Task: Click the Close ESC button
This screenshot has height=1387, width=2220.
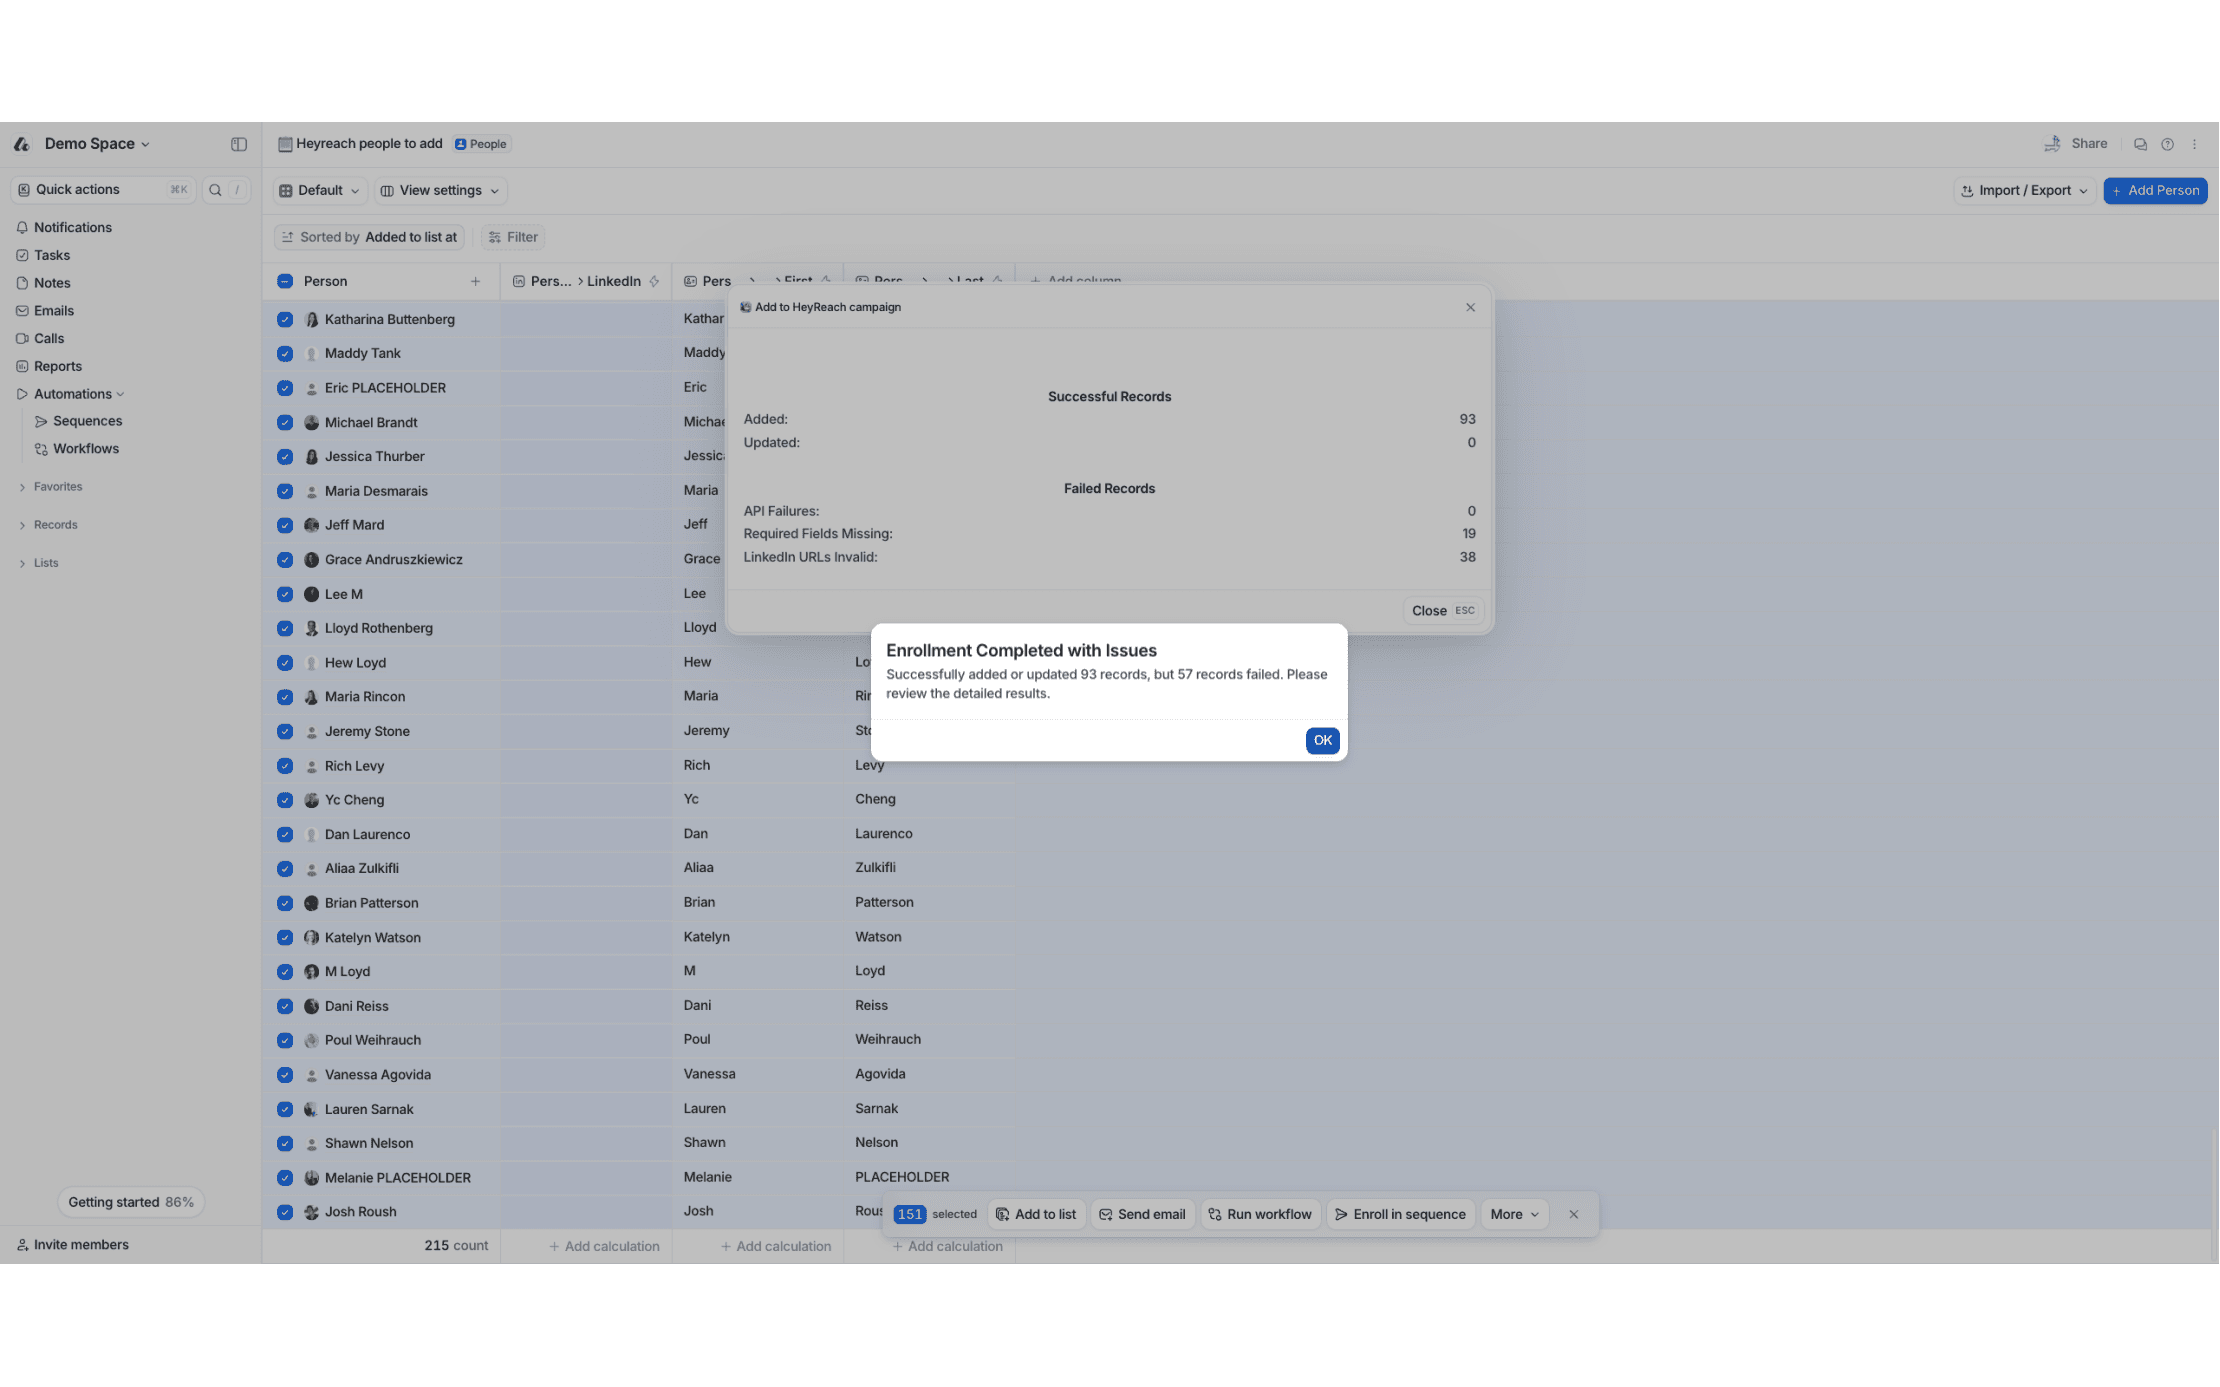Action: coord(1442,611)
